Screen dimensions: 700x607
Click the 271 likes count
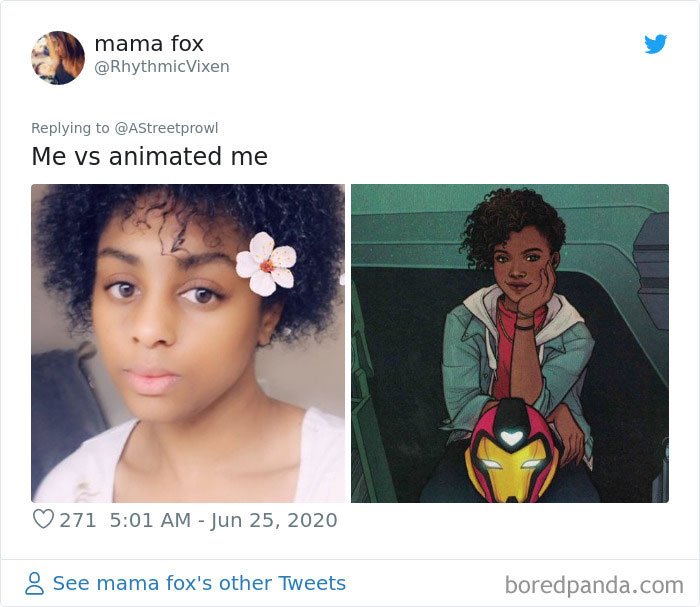tap(77, 520)
